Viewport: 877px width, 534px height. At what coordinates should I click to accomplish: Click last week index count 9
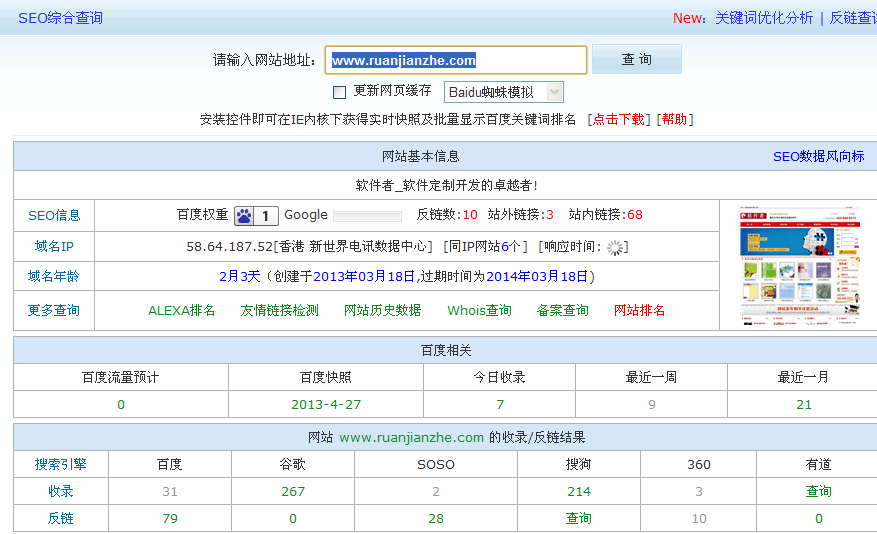pyautogui.click(x=652, y=405)
